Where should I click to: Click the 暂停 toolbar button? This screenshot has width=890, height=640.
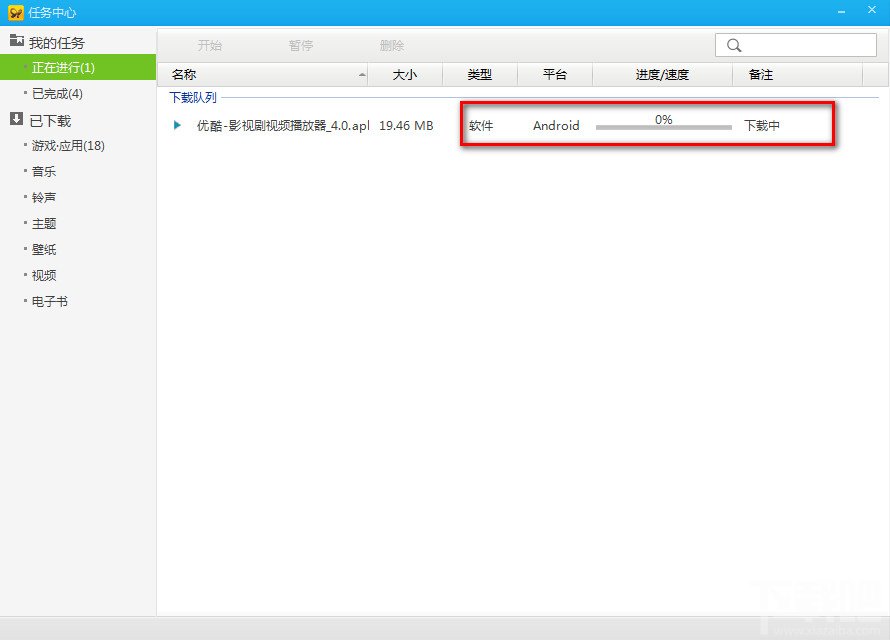pyautogui.click(x=300, y=45)
